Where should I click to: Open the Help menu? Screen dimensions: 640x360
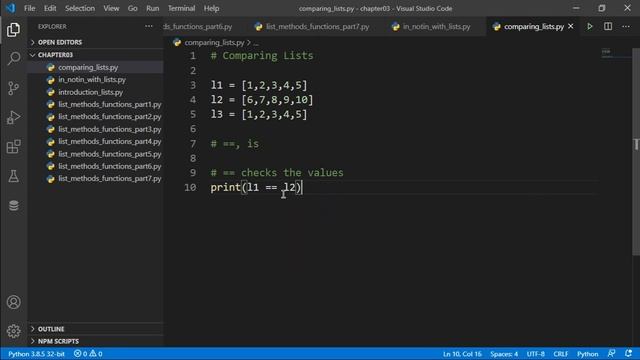[211, 8]
